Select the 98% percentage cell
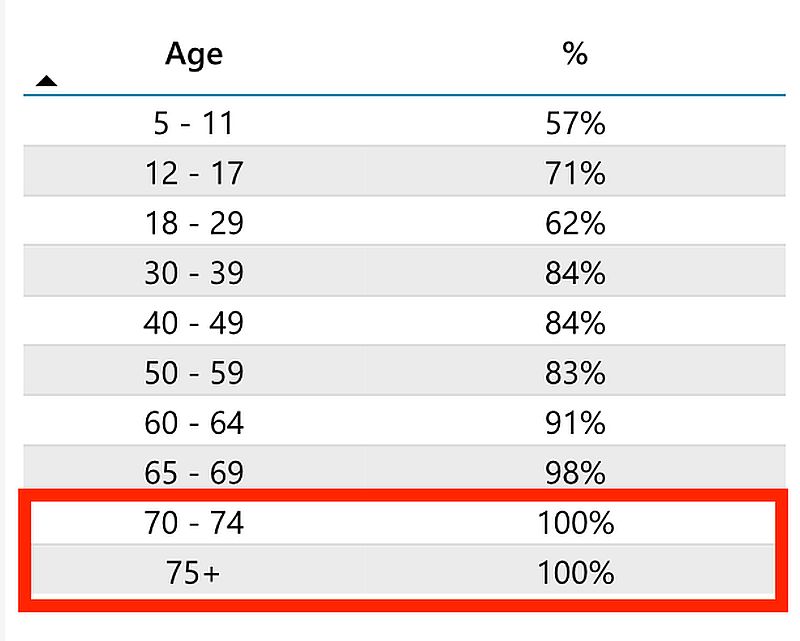 (x=575, y=473)
